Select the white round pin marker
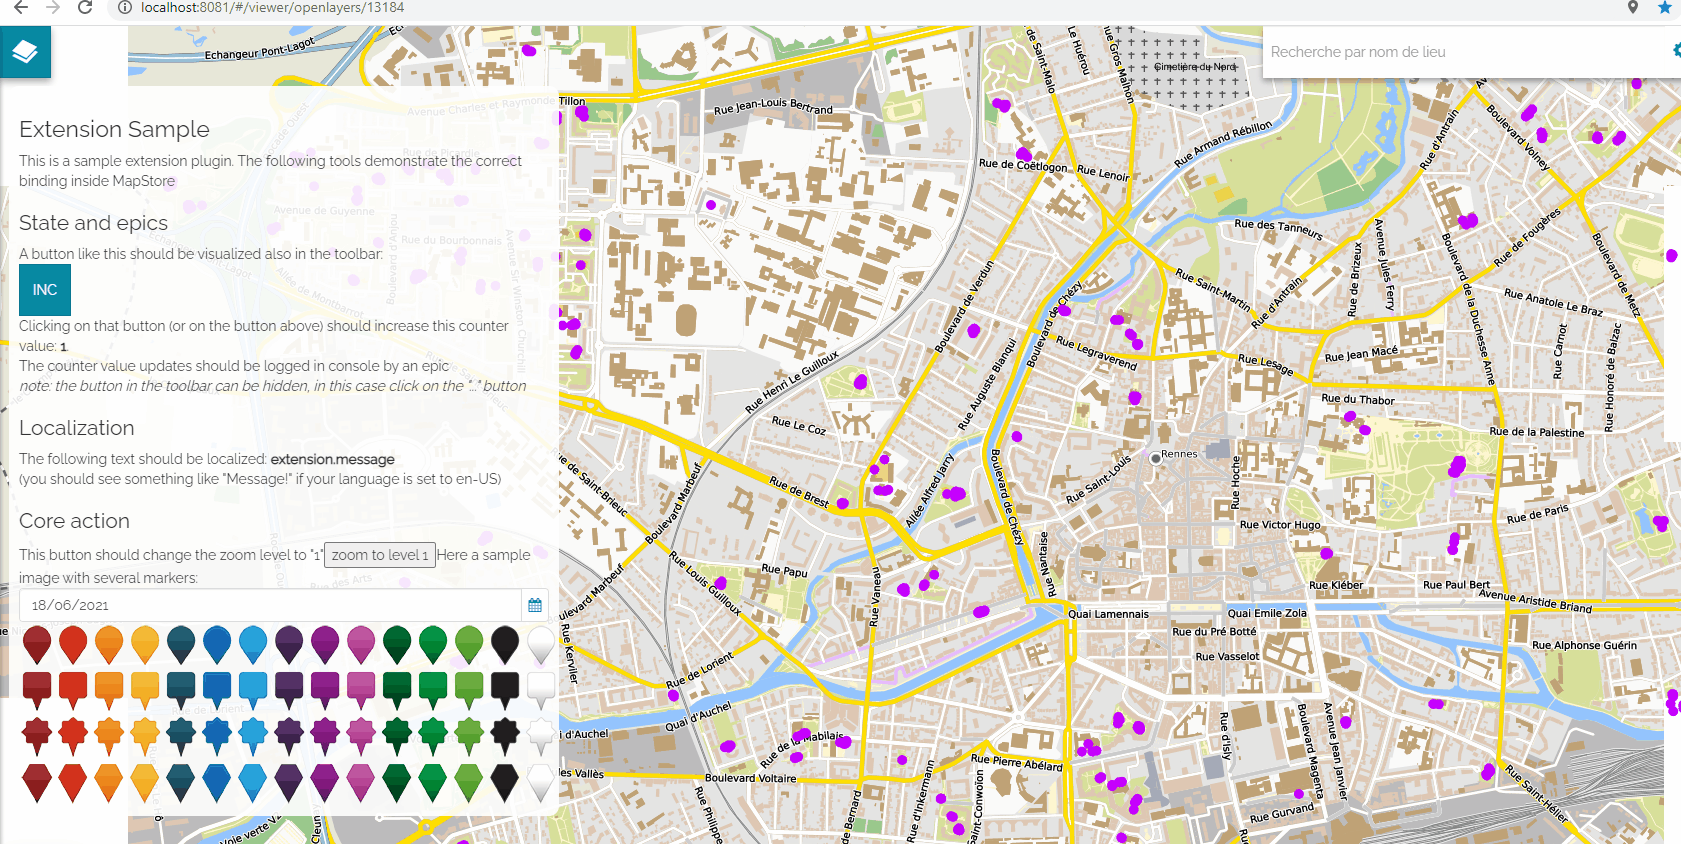This screenshot has width=1681, height=844. [541, 645]
